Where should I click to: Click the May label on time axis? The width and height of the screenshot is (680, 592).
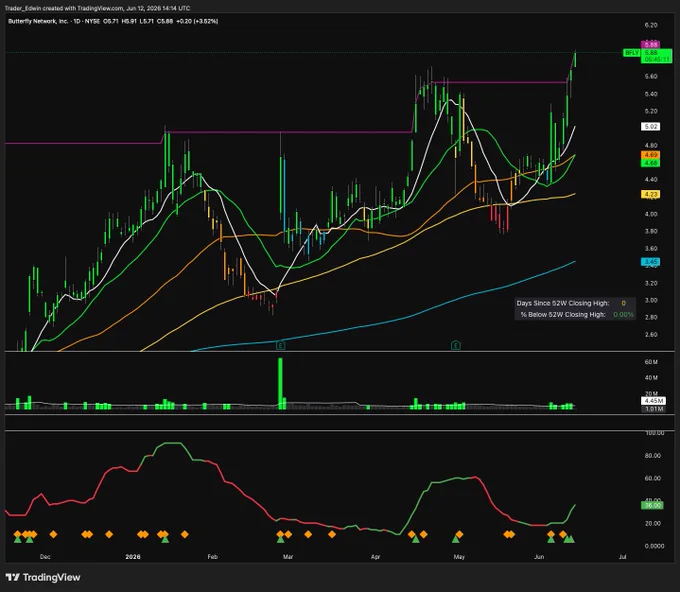(x=459, y=556)
